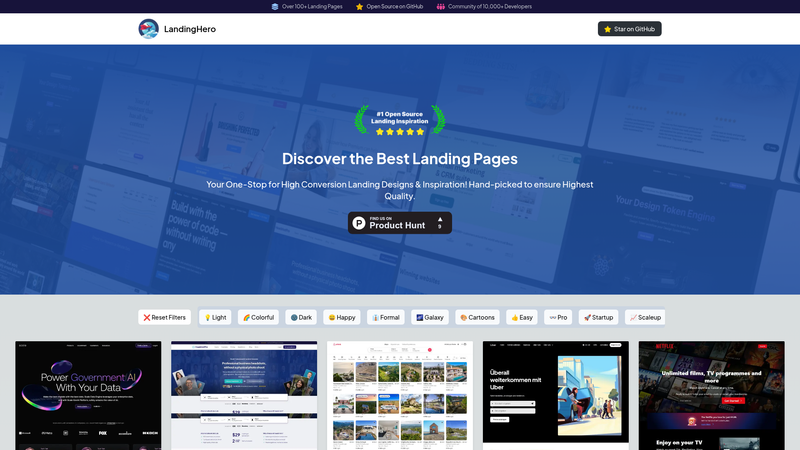Viewport: 800px width, 450px height.
Task: Click the thumbs-up icon on Easy chip
Action: click(x=515, y=317)
